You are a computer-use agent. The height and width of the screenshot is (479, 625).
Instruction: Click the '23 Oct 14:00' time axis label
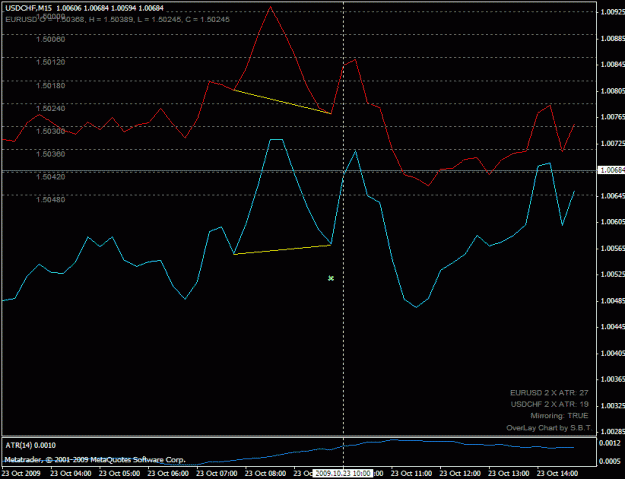(557, 473)
